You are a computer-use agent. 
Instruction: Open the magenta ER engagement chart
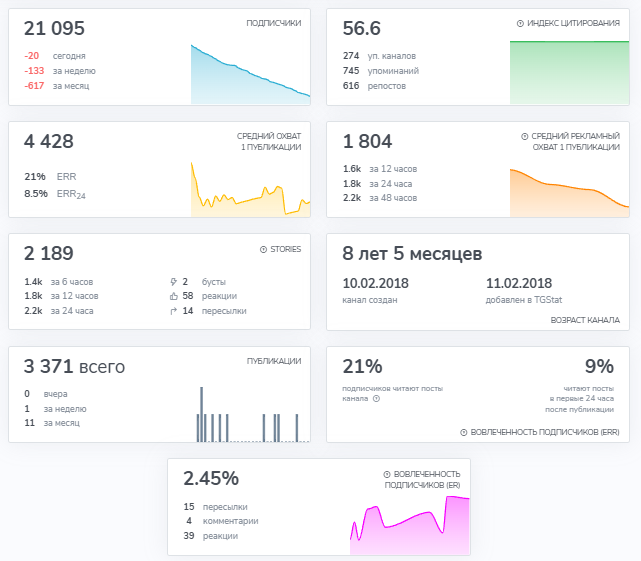click(x=410, y=525)
